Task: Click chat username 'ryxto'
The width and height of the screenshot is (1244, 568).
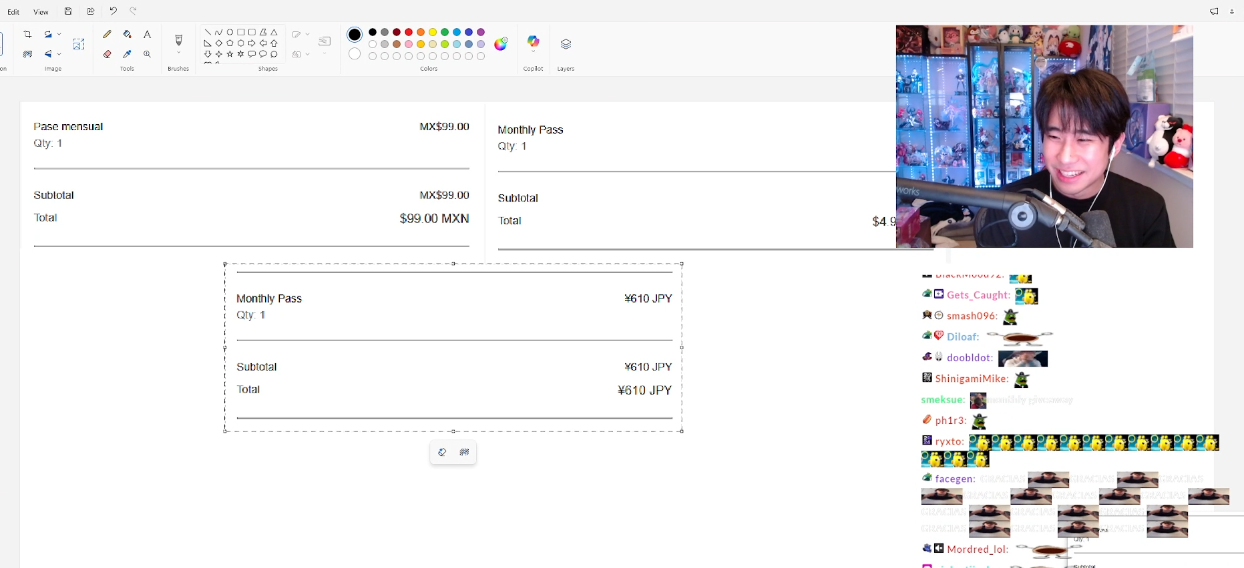Action: (950, 441)
